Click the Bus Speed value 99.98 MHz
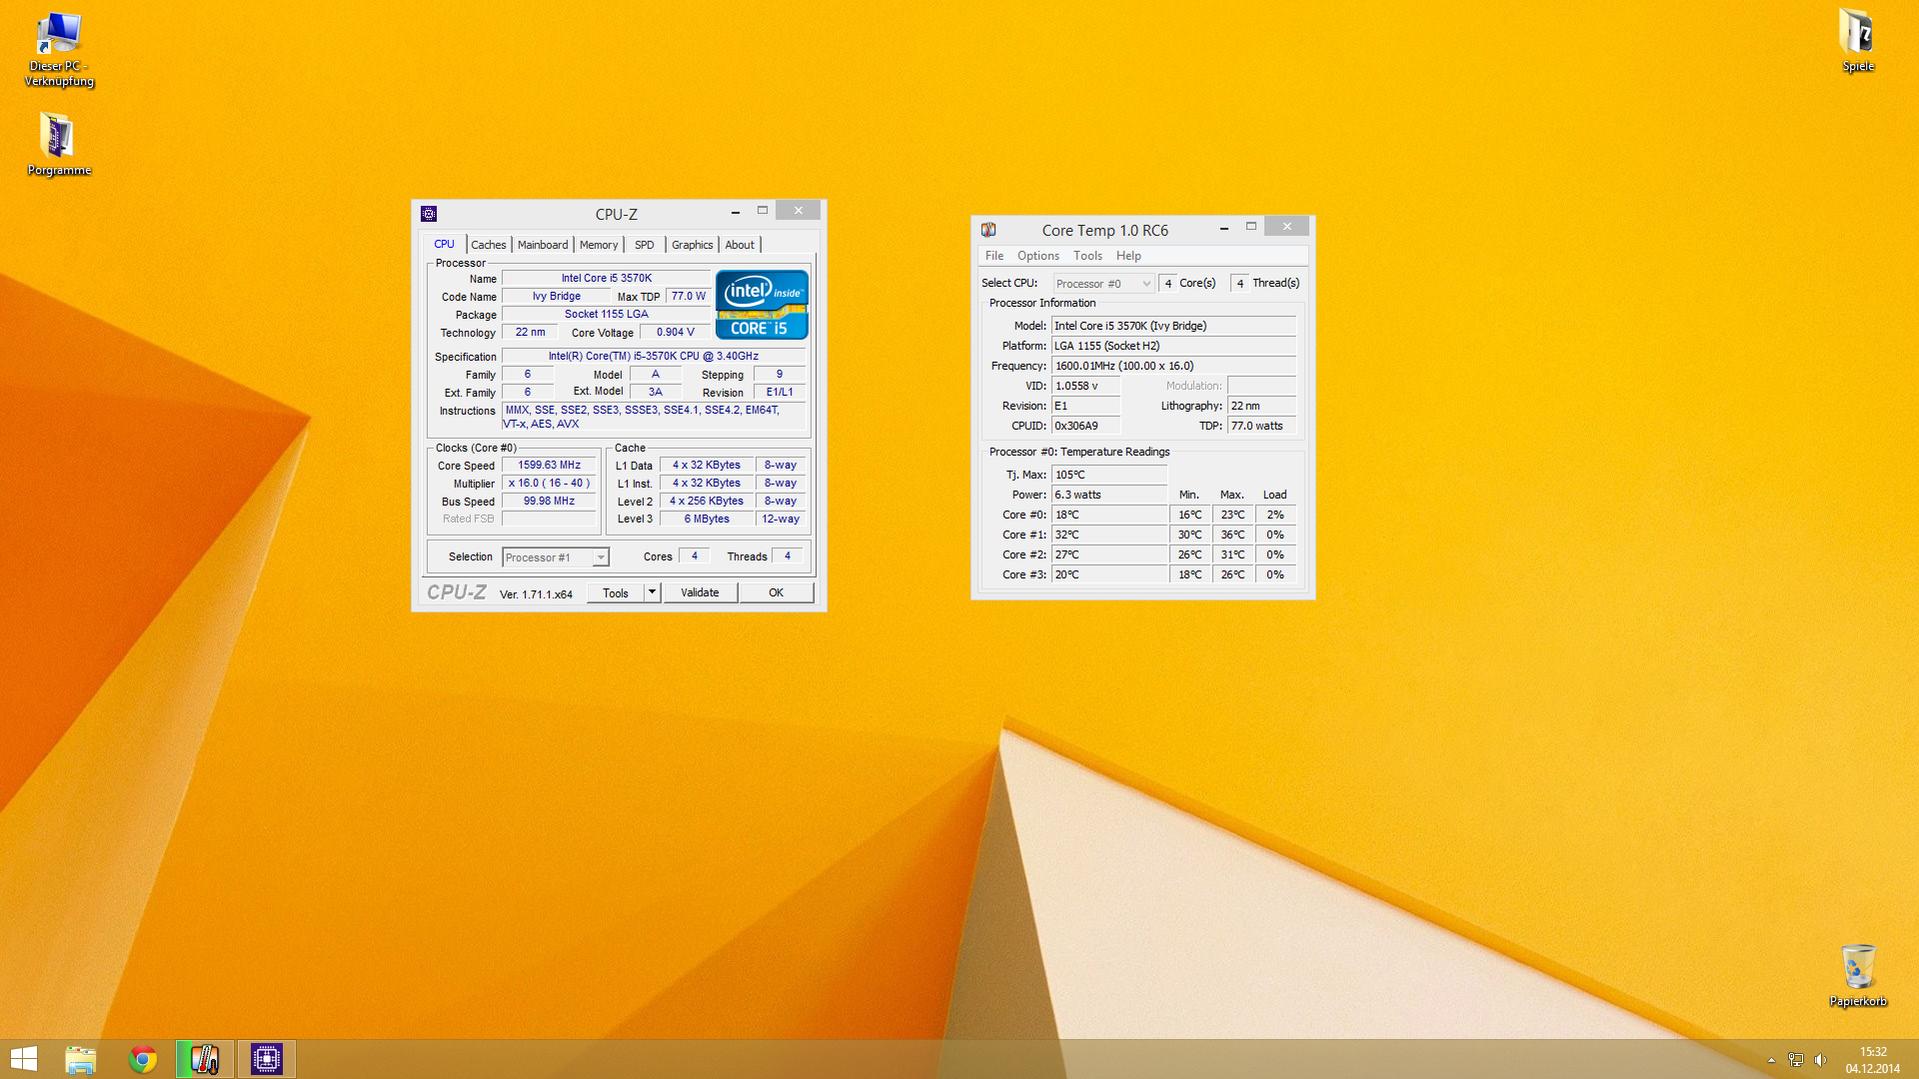Viewport: 1919px width, 1079px height. (549, 502)
